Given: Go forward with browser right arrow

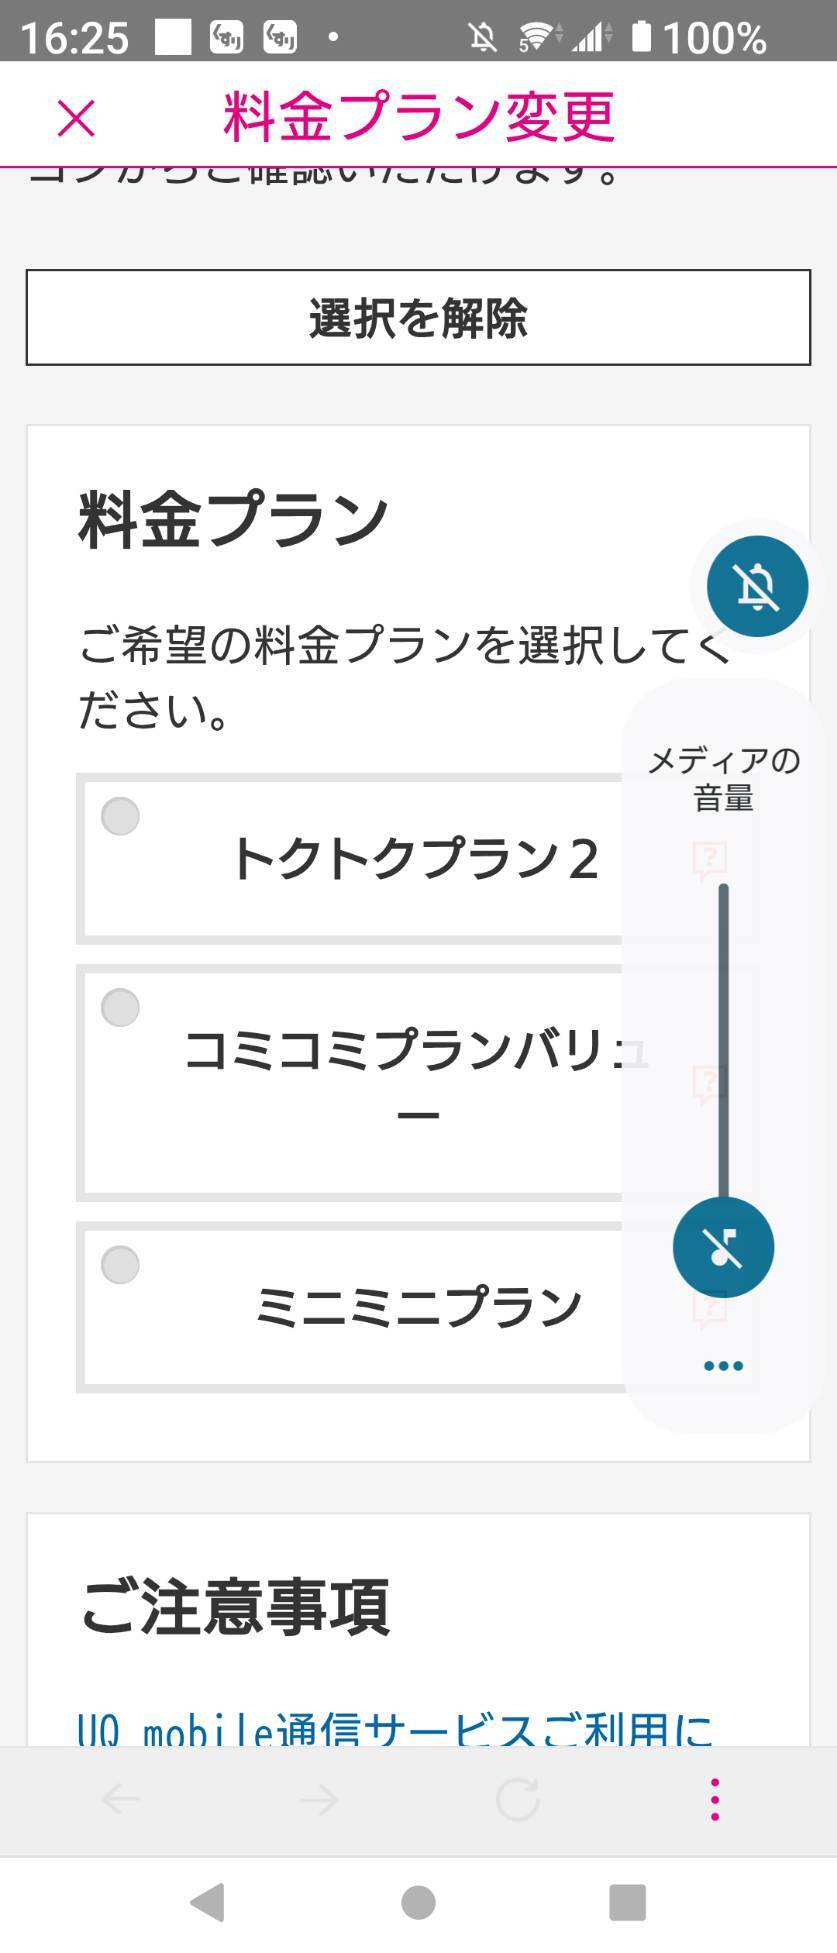Looking at the screenshot, I should coord(319,1799).
